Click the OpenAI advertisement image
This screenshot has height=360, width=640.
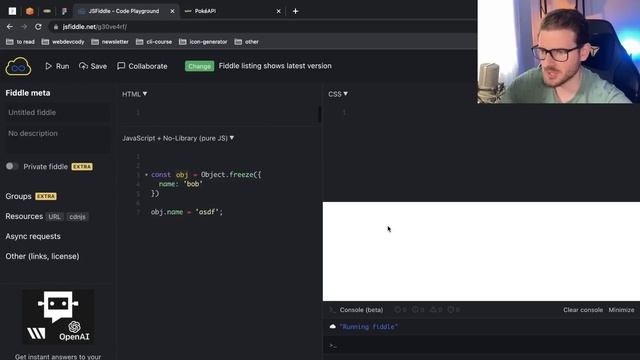point(58,317)
